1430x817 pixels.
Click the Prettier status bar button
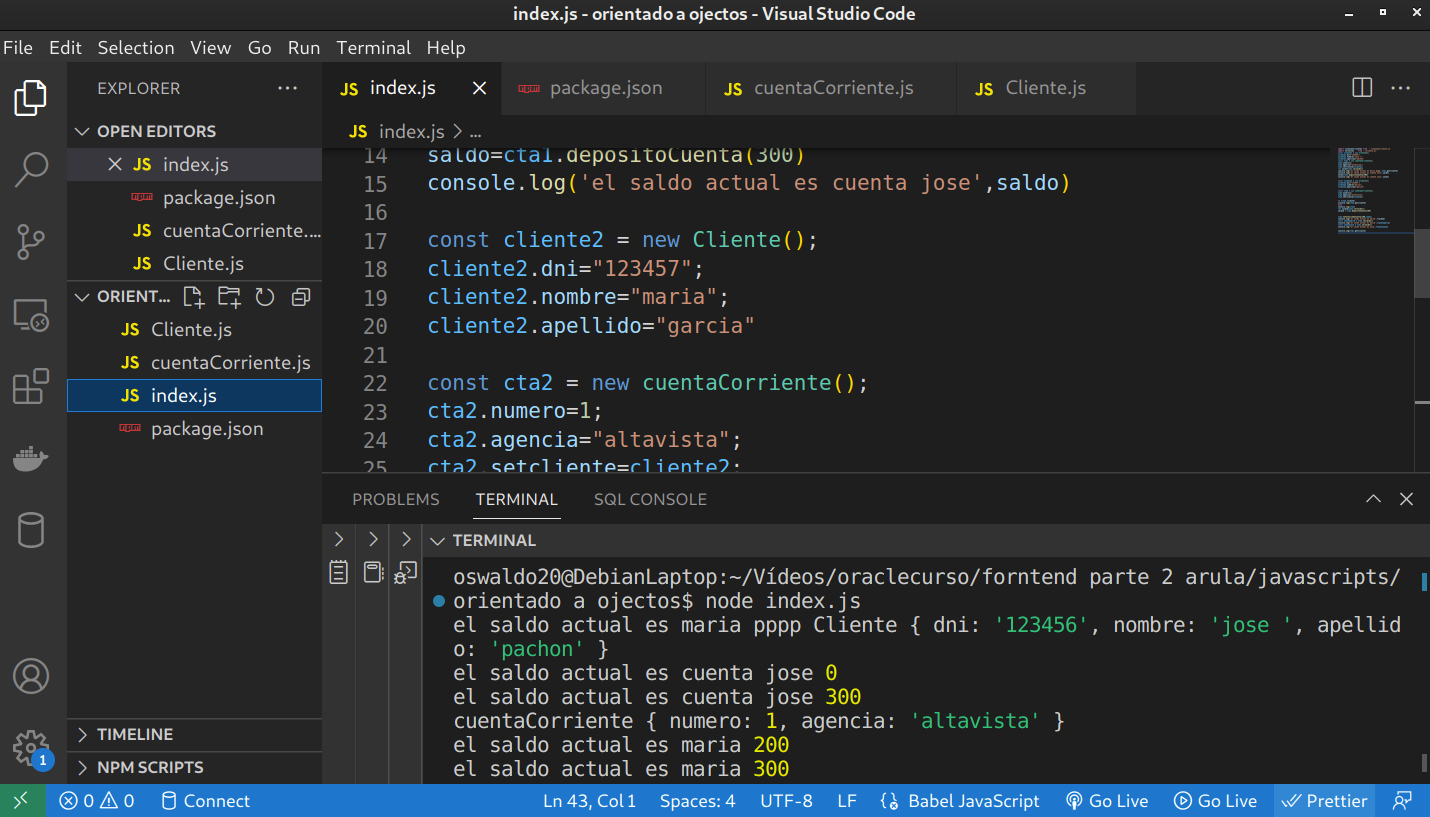[x=1324, y=801]
